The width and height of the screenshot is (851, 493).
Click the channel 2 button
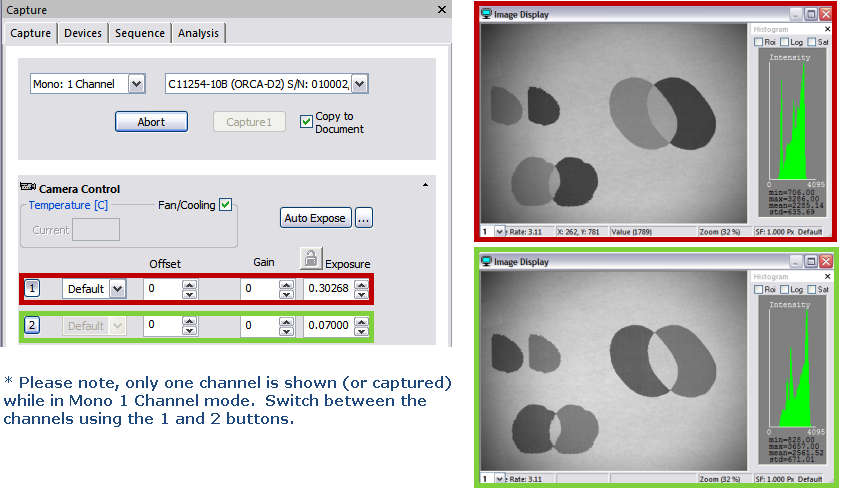[32, 326]
